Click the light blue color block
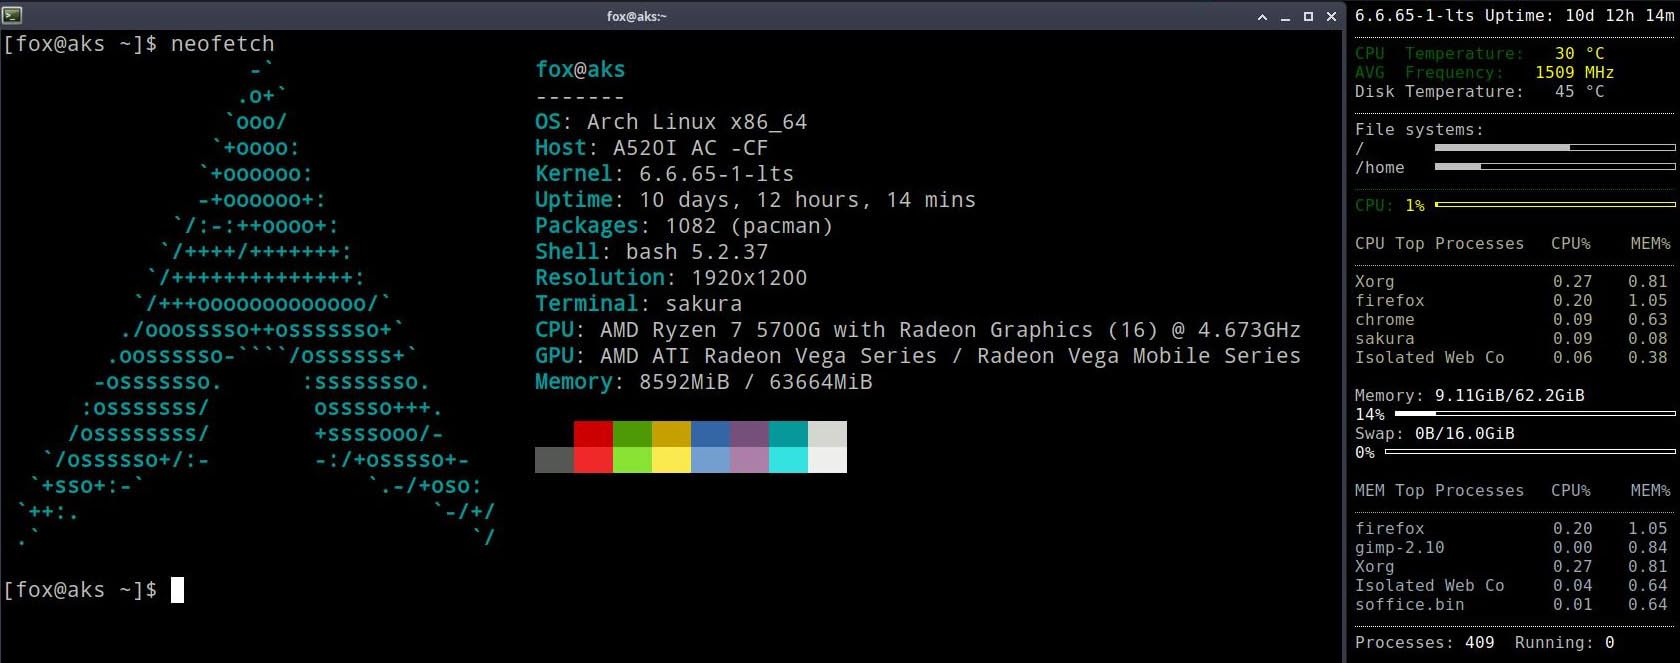 click(x=710, y=460)
